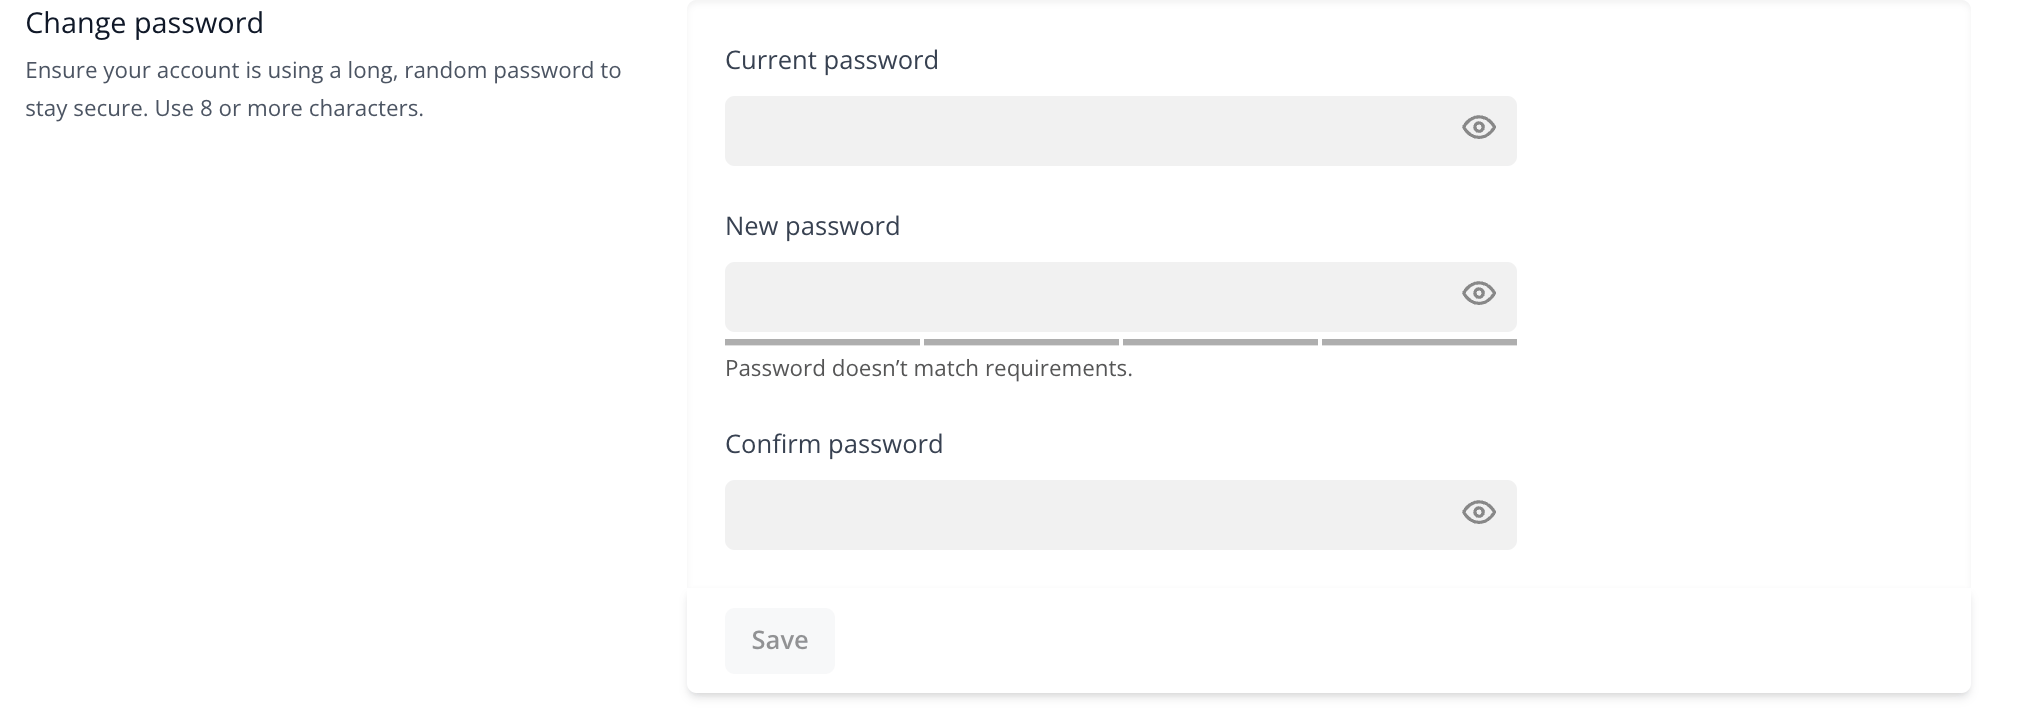
Task: Click second segment of password strength meter
Action: (x=1021, y=342)
